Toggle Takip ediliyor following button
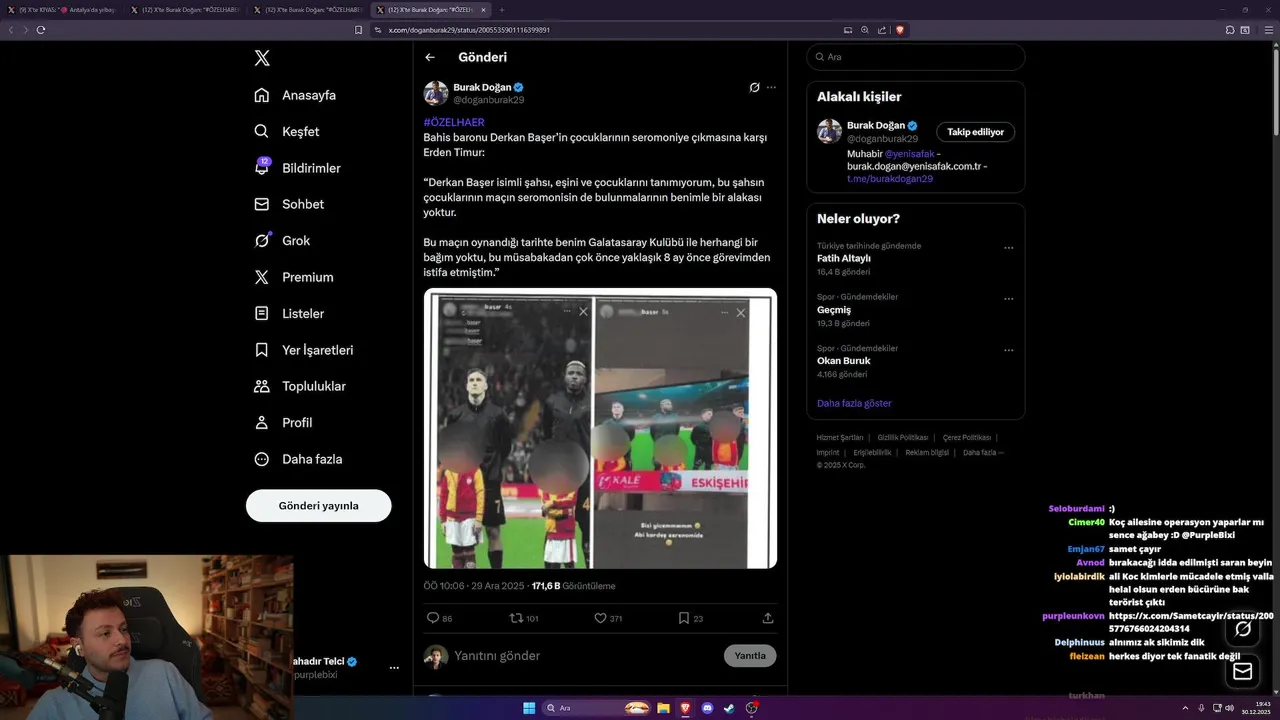 point(975,132)
